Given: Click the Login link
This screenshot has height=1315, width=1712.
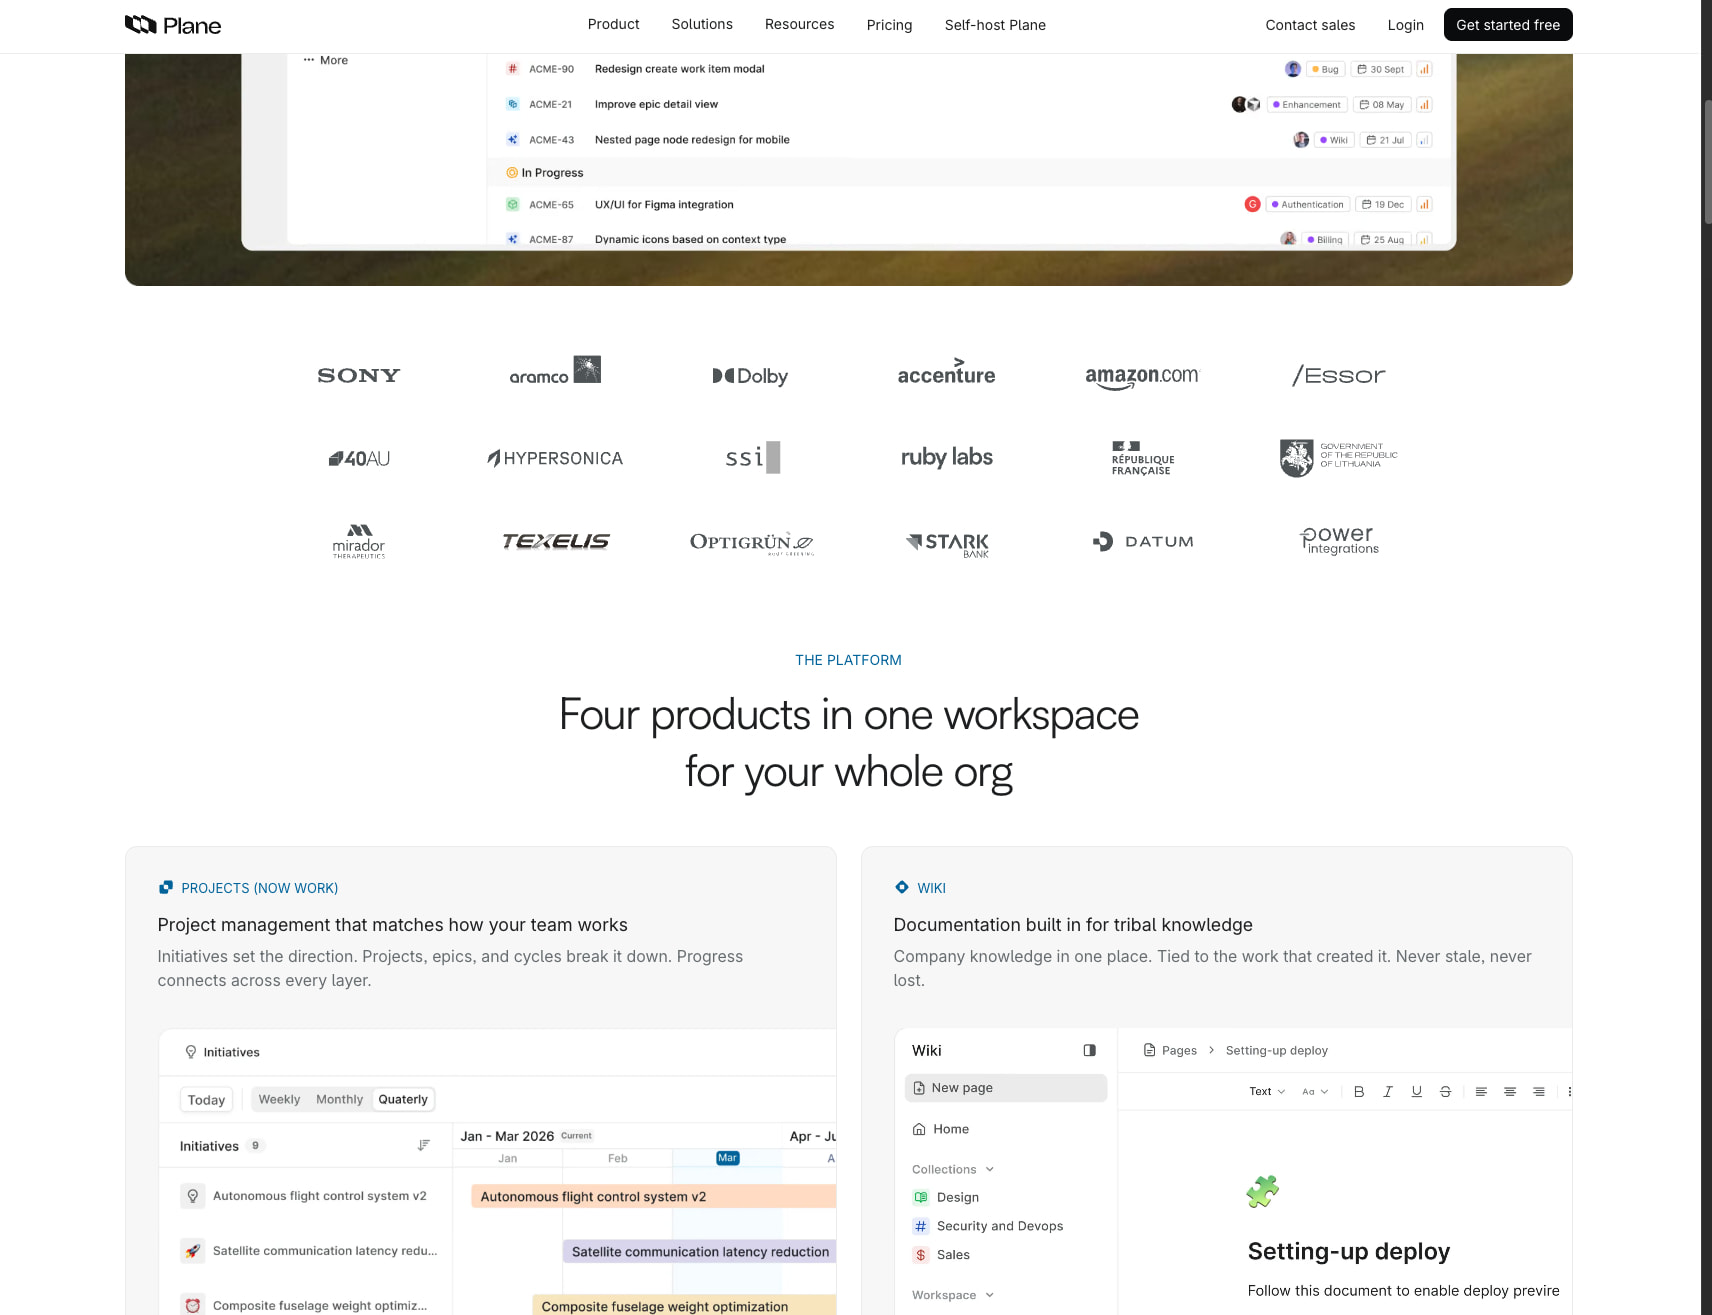Looking at the screenshot, I should point(1405,25).
